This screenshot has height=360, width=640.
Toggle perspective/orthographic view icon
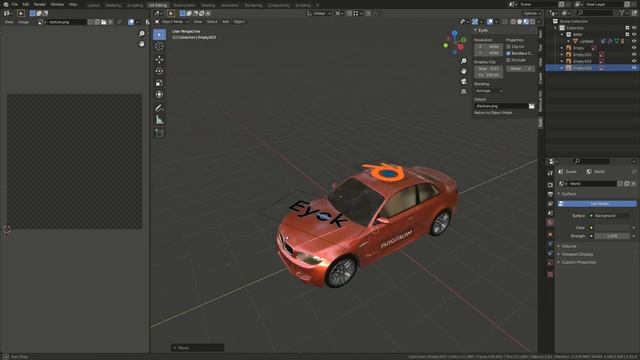[x=464, y=91]
